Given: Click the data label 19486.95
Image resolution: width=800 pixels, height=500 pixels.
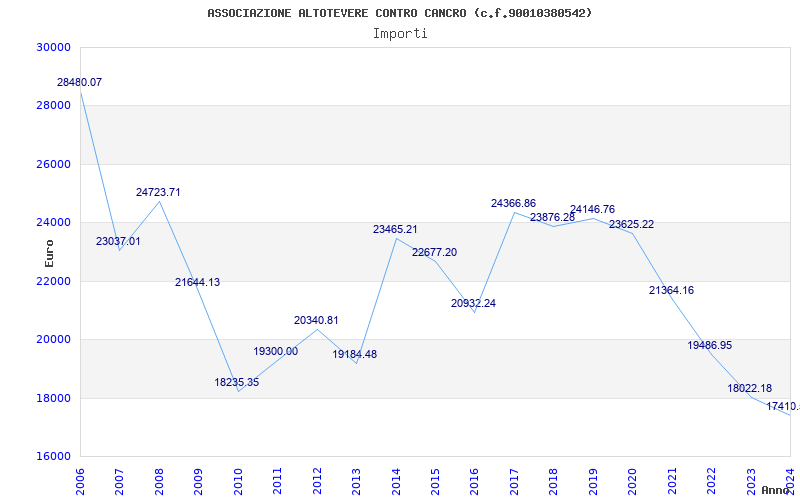Looking at the screenshot, I should [x=710, y=345].
